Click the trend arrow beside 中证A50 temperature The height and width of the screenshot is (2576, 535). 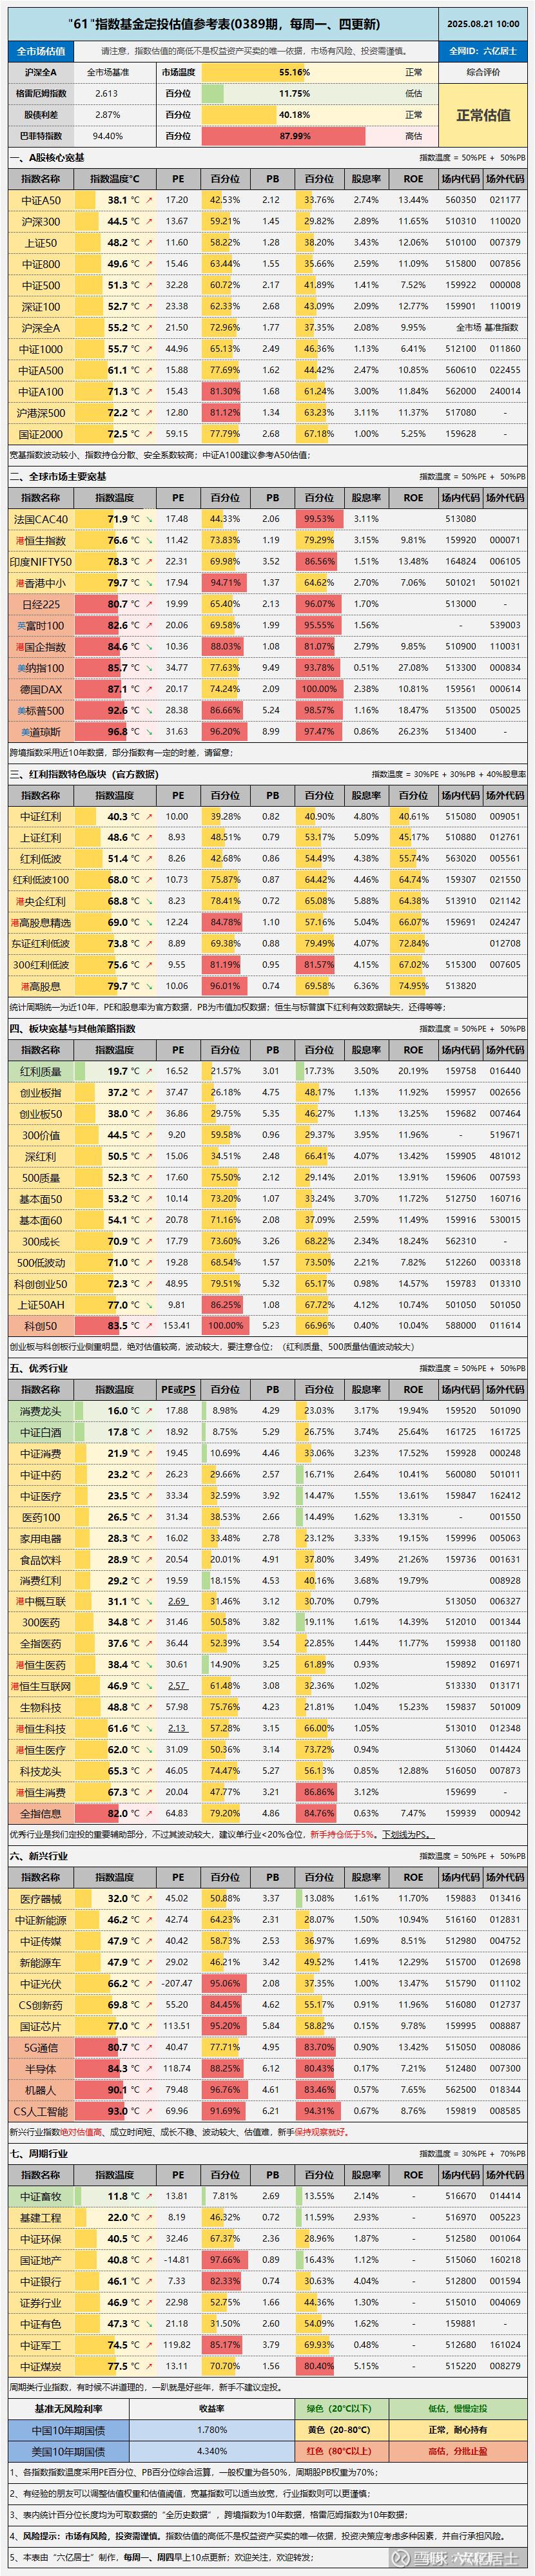(150, 200)
